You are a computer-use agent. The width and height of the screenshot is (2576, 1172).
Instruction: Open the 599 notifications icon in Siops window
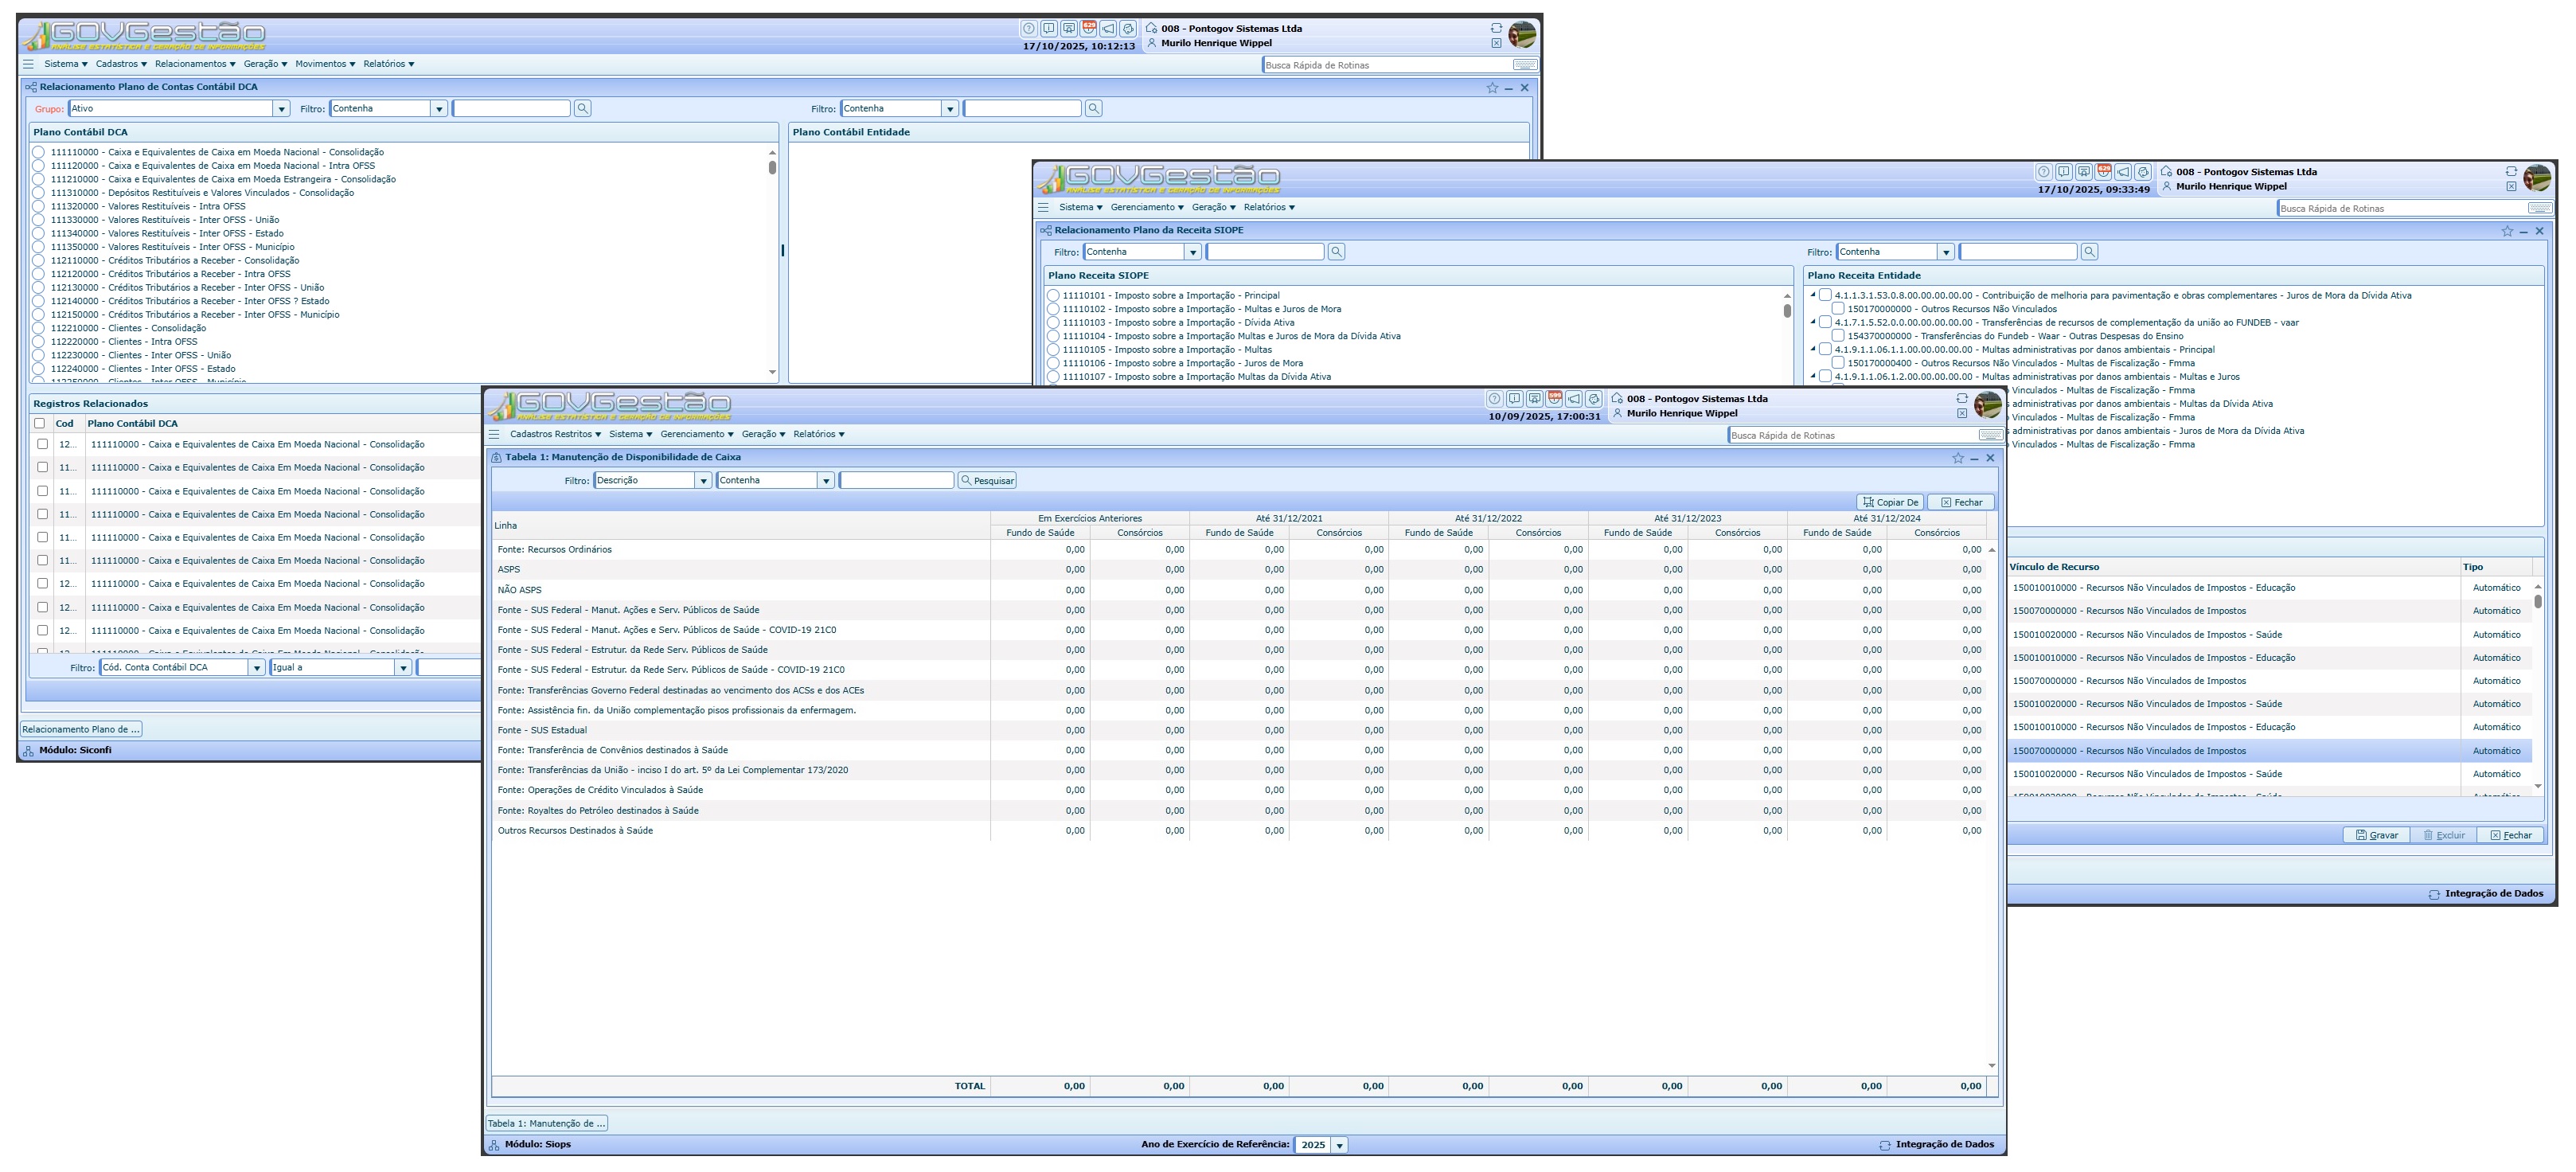coord(1554,398)
